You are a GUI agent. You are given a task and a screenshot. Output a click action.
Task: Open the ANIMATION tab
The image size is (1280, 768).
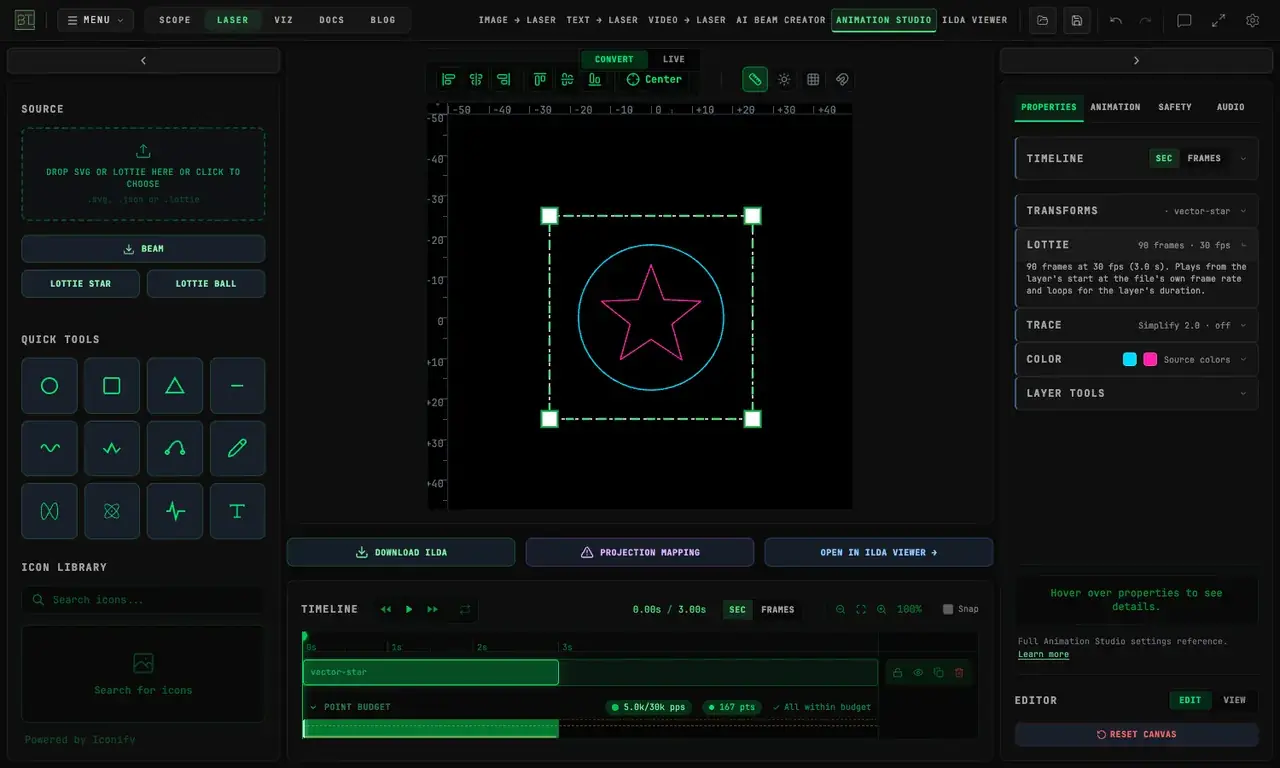(x=1115, y=107)
